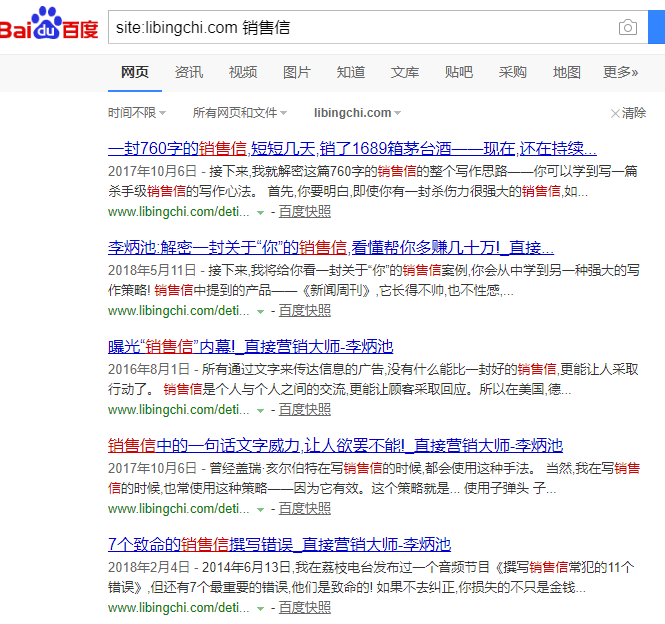The height and width of the screenshot is (624, 665).
Task: Click green URL under 一句话文字威力 result
Action: coord(179,509)
